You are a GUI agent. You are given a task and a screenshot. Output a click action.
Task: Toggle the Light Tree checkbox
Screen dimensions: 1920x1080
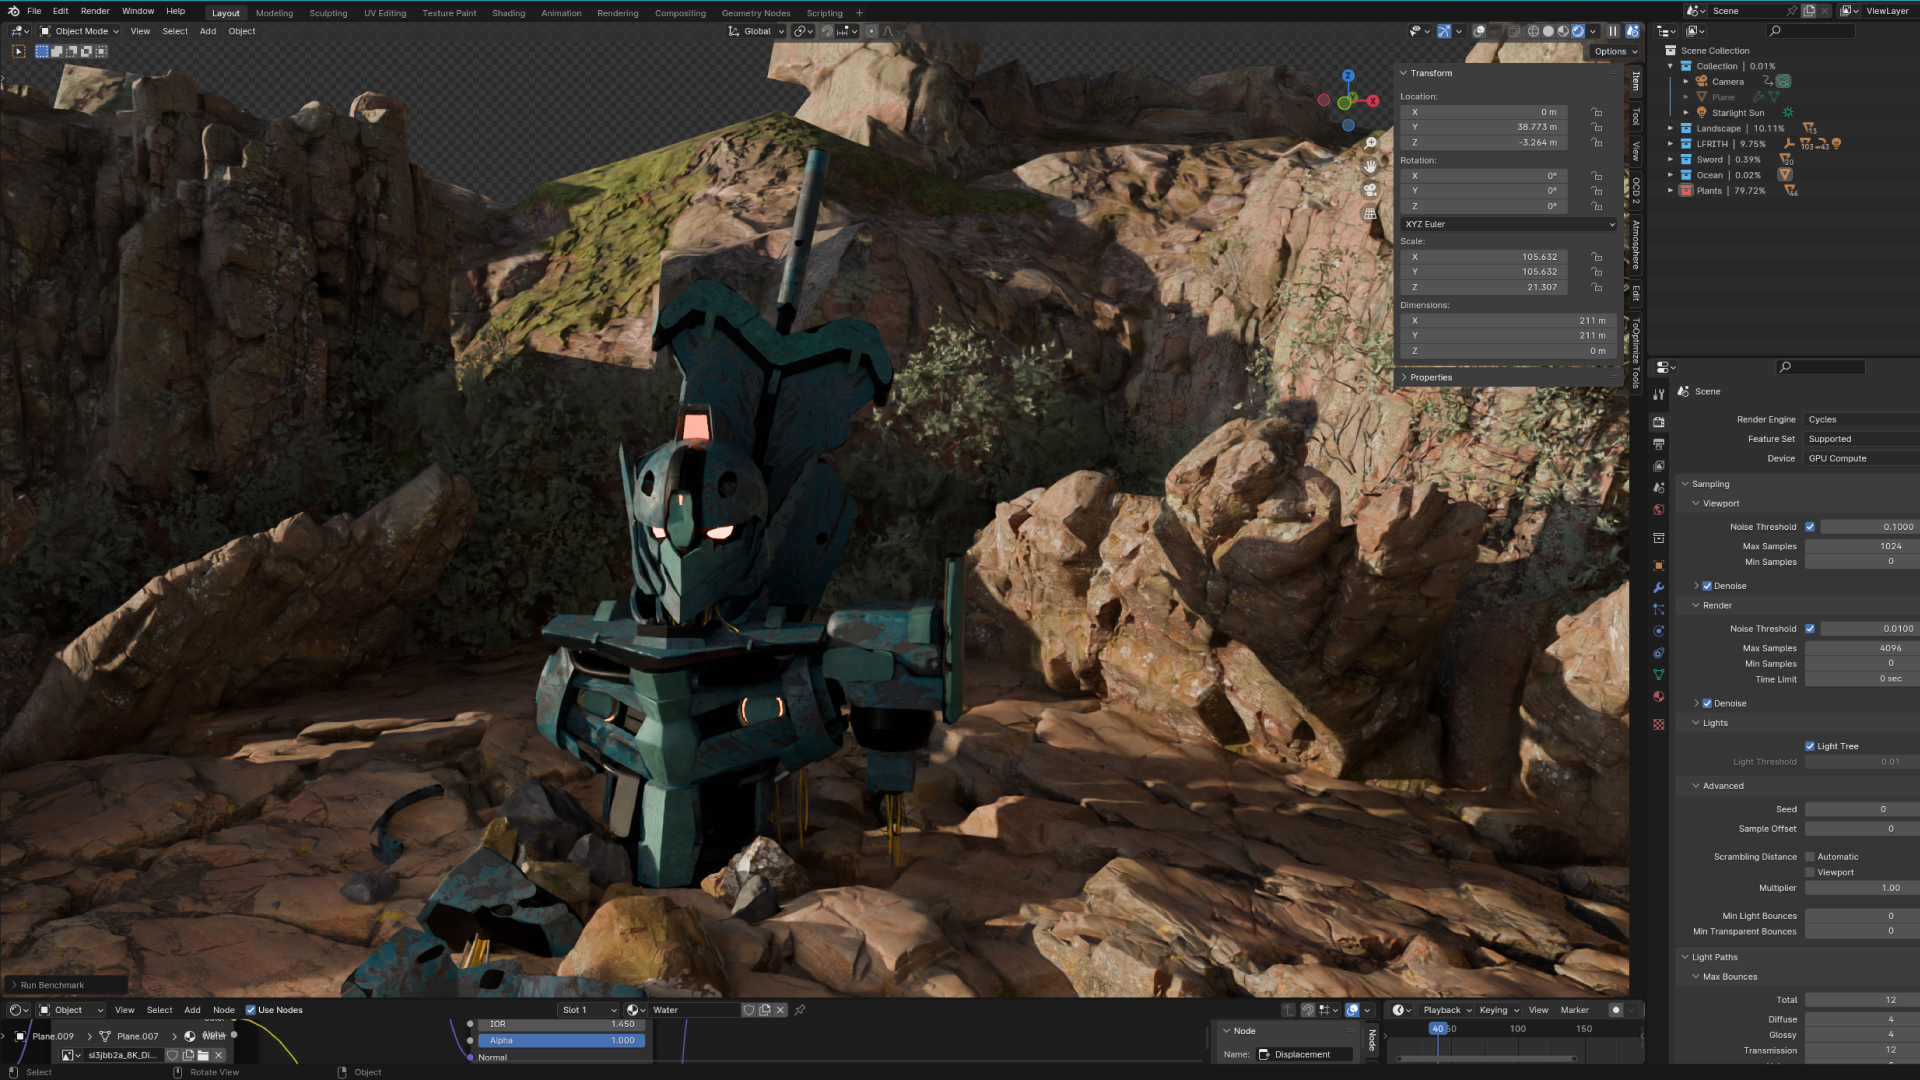pos(1810,746)
